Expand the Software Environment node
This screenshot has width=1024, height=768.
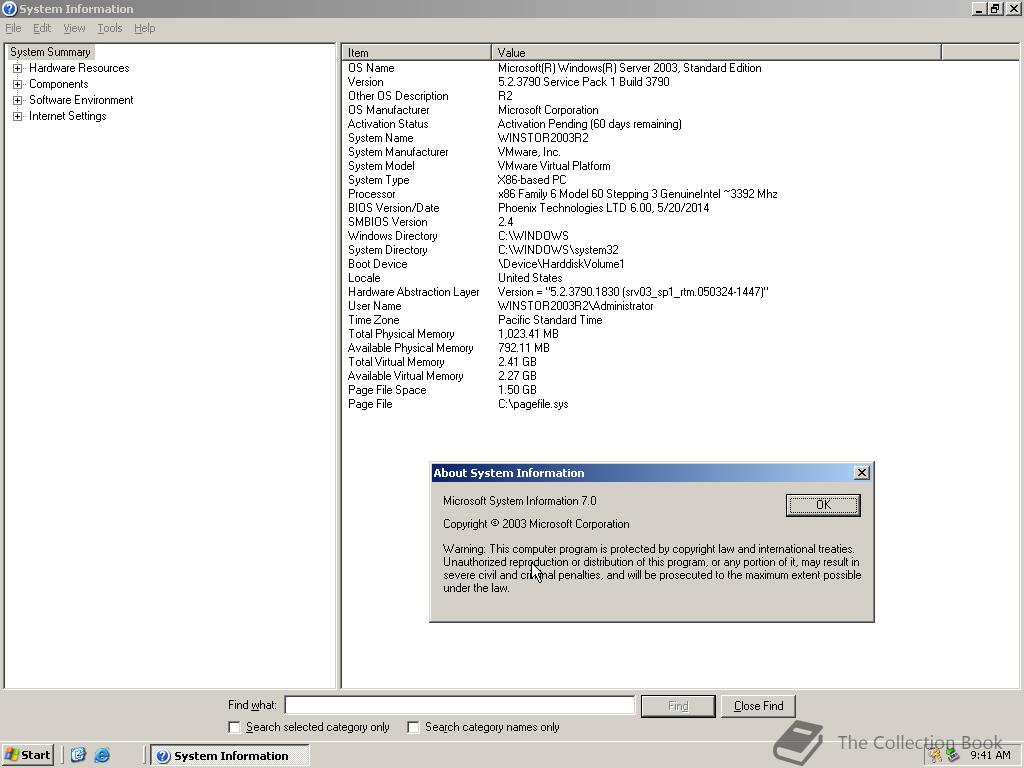click(18, 100)
